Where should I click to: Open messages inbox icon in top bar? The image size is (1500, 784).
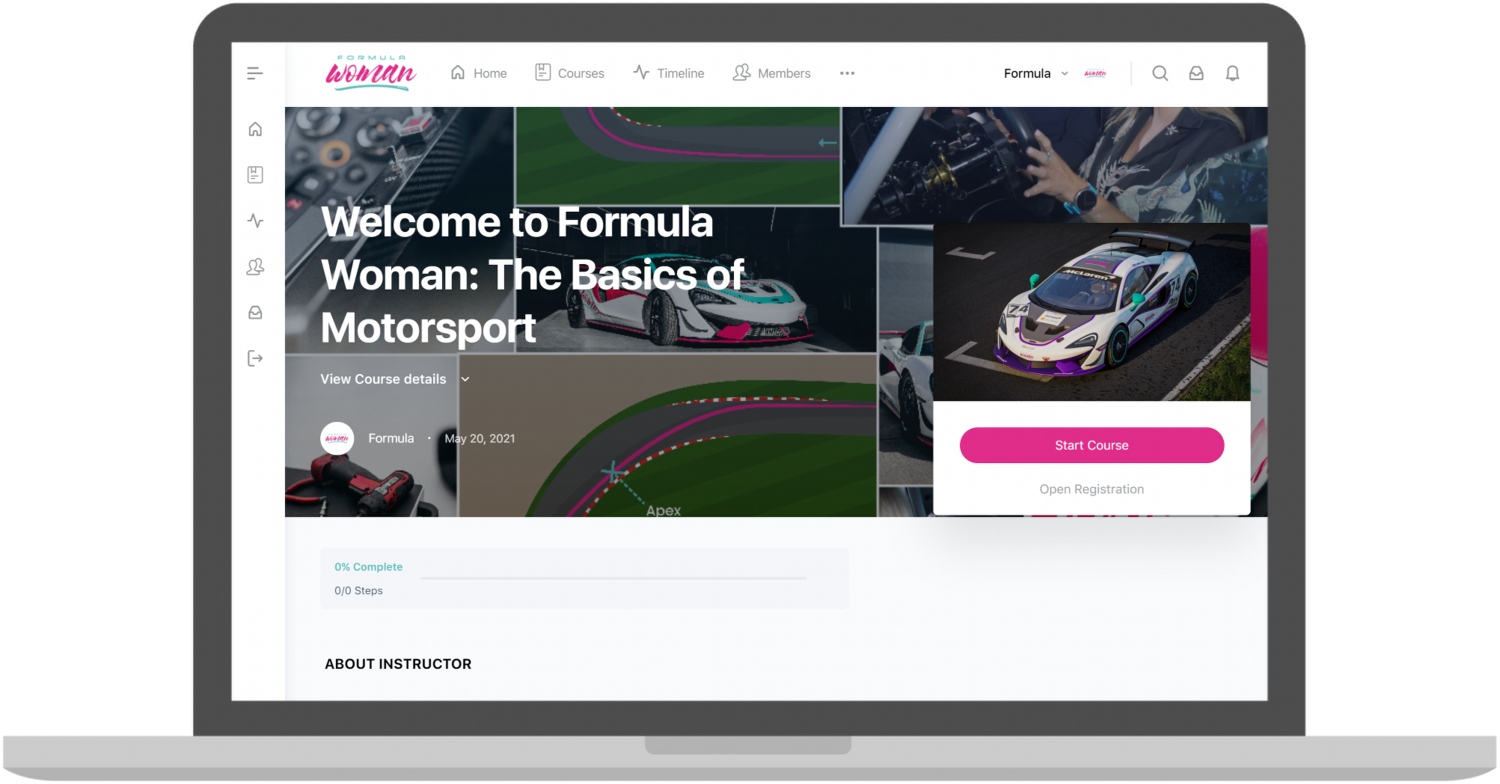pos(1196,73)
